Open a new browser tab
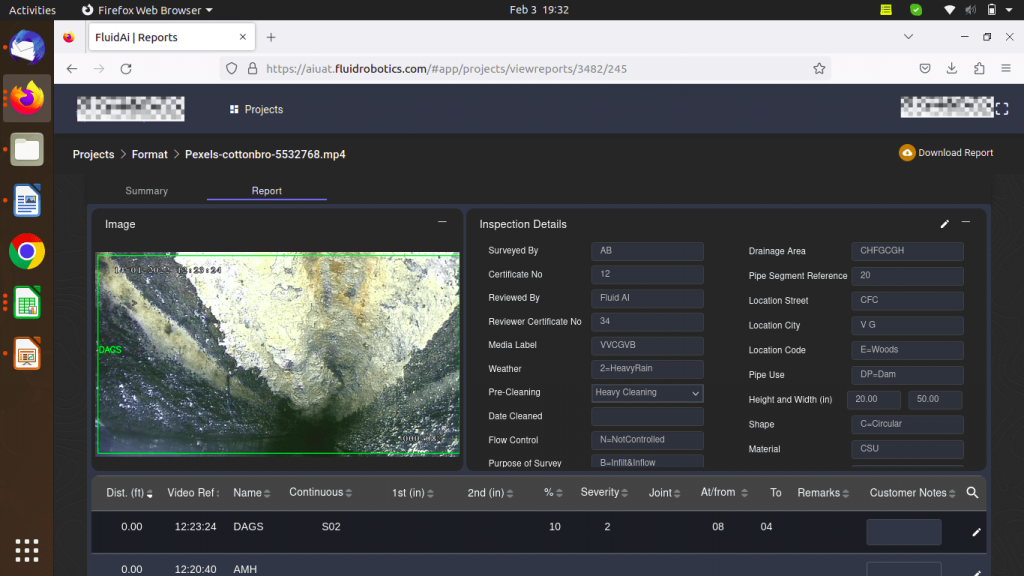The height and width of the screenshot is (576, 1024). click(271, 37)
